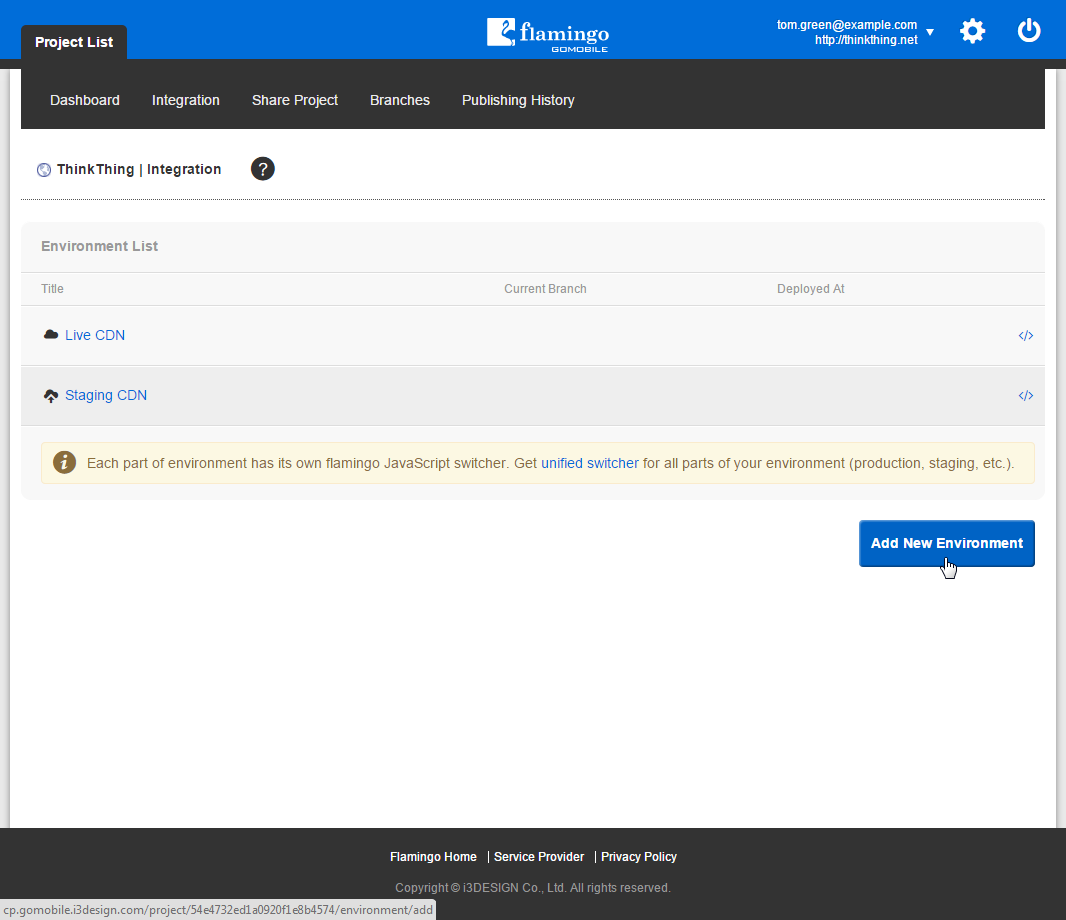Open the Share Project menu item
This screenshot has width=1066, height=920.
coord(294,100)
